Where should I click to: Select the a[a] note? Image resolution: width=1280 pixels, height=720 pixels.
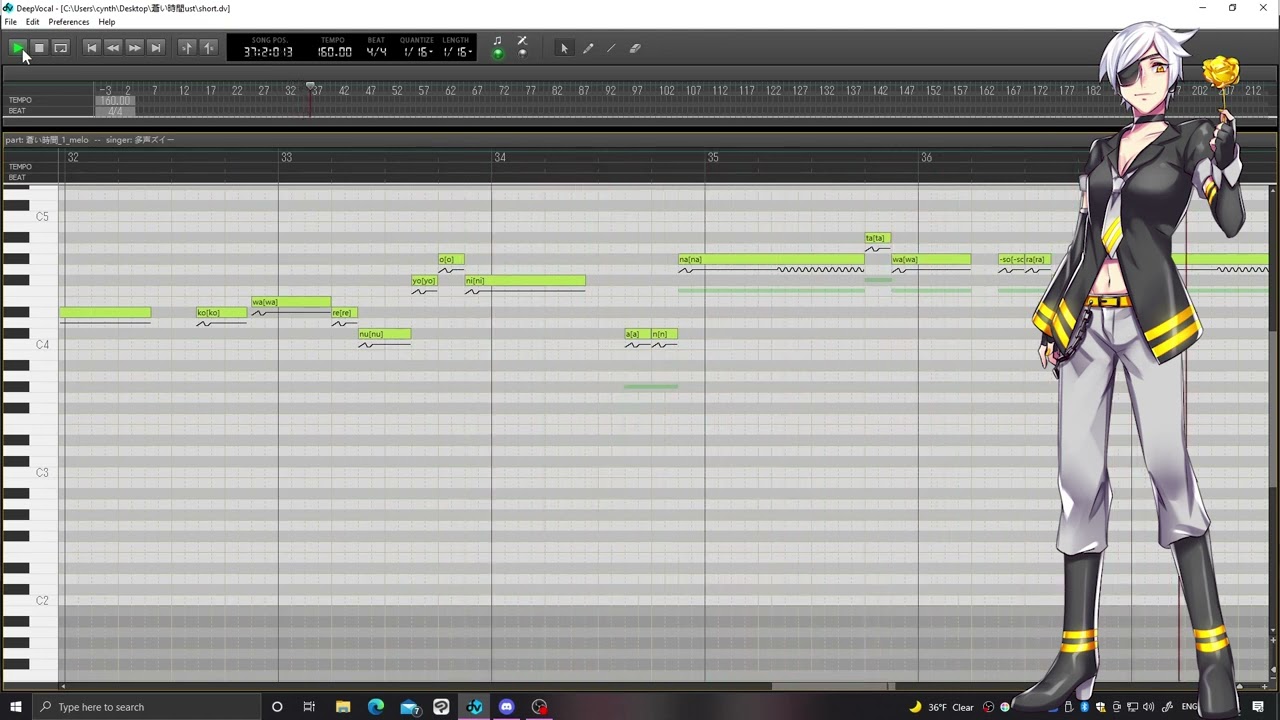pos(637,334)
